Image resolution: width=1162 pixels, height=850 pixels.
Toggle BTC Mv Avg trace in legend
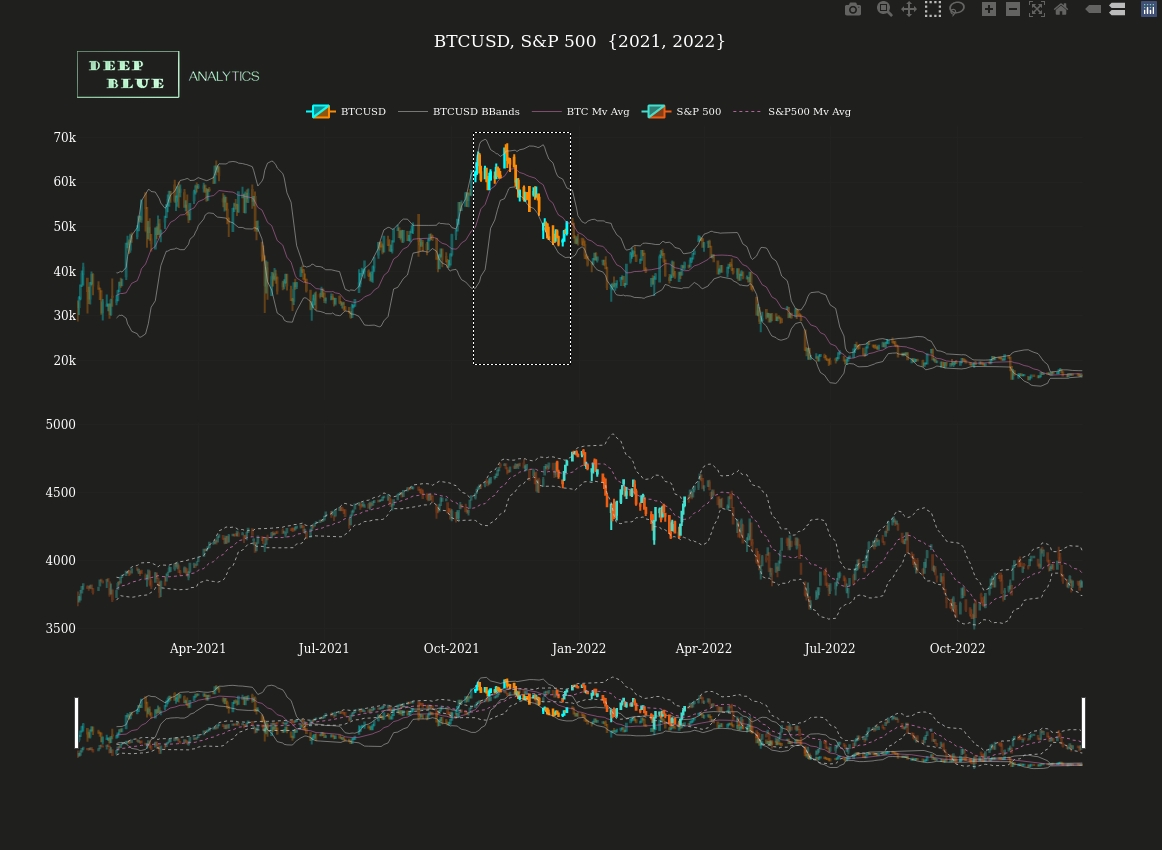point(580,112)
